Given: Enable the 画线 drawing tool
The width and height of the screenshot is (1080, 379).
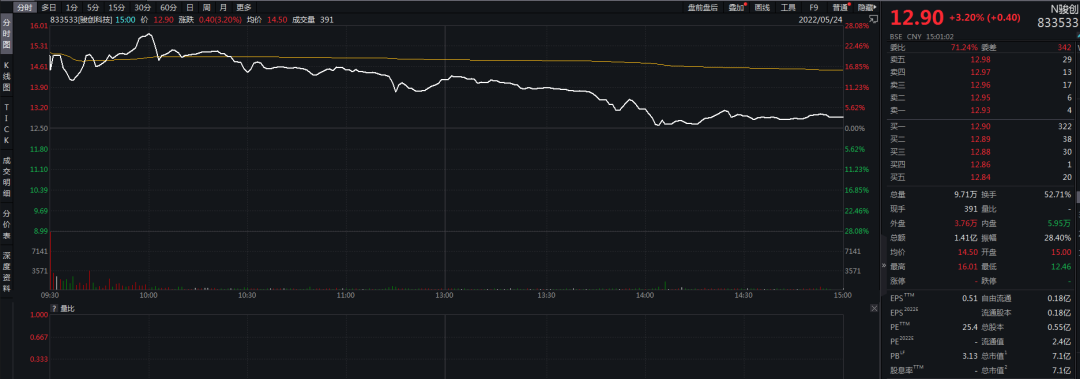Looking at the screenshot, I should 762,8.
